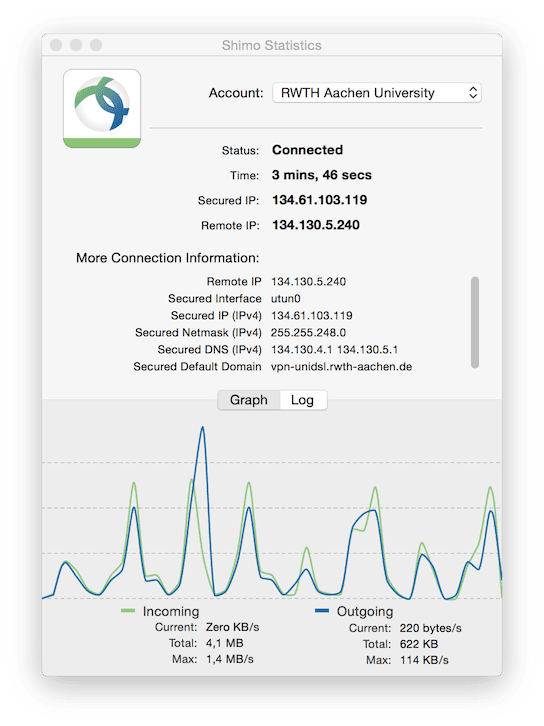Screen dimensions: 544x726
Task: Click the green Incoming legend swatch
Action: coord(128,611)
